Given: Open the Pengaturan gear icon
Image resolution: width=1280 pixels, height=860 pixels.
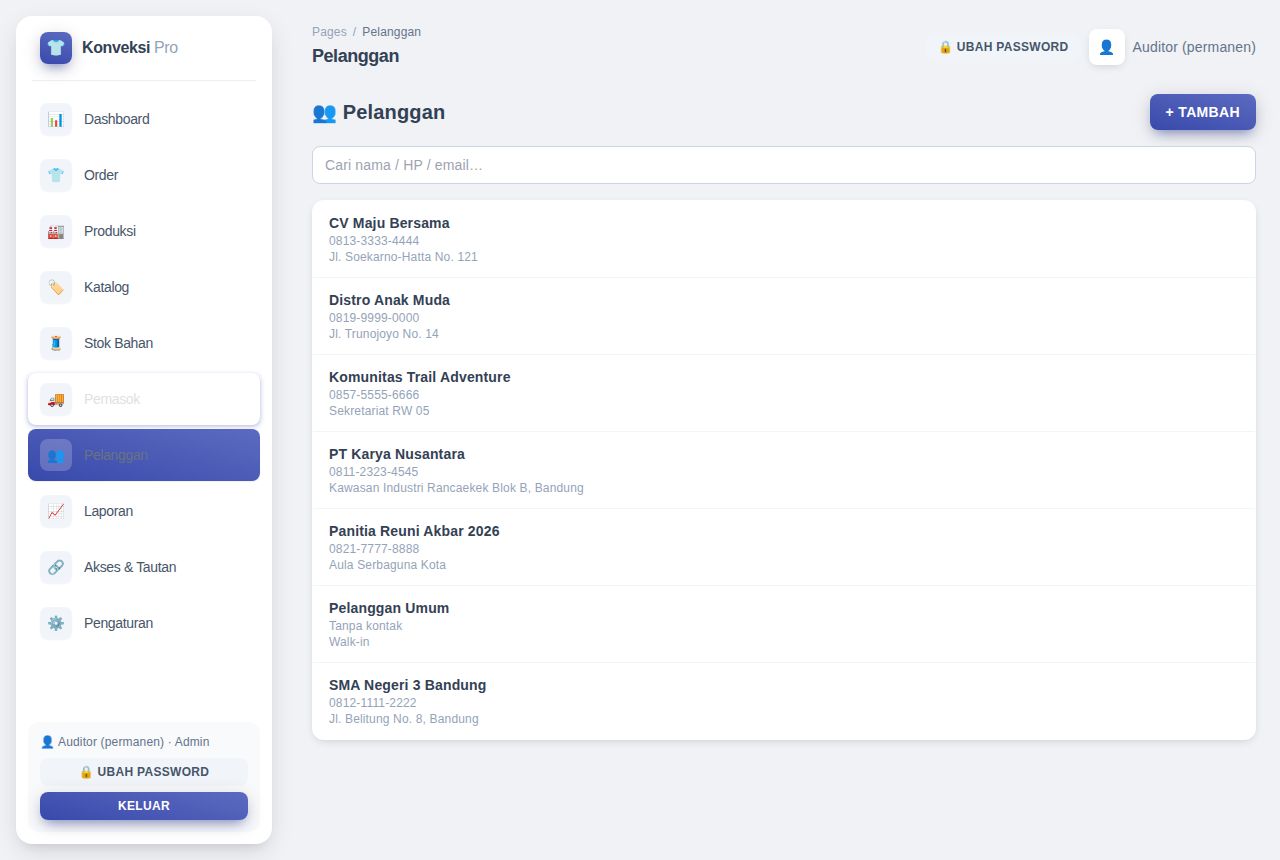Looking at the screenshot, I should point(56,623).
